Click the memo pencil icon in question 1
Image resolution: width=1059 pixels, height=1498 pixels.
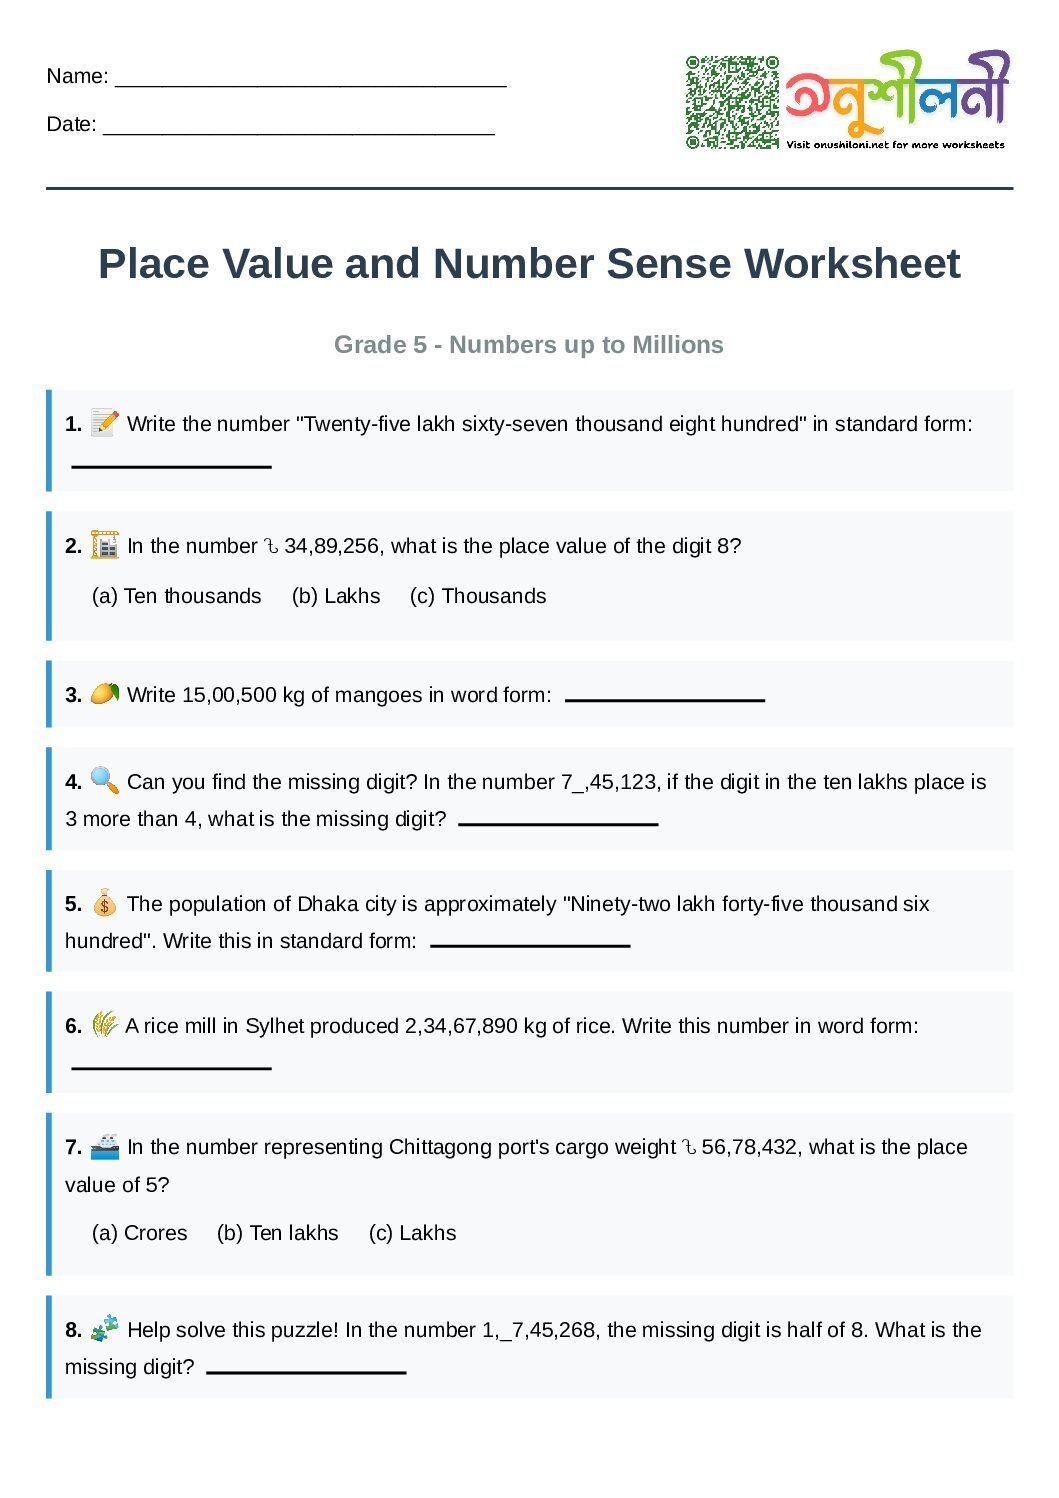coord(104,423)
